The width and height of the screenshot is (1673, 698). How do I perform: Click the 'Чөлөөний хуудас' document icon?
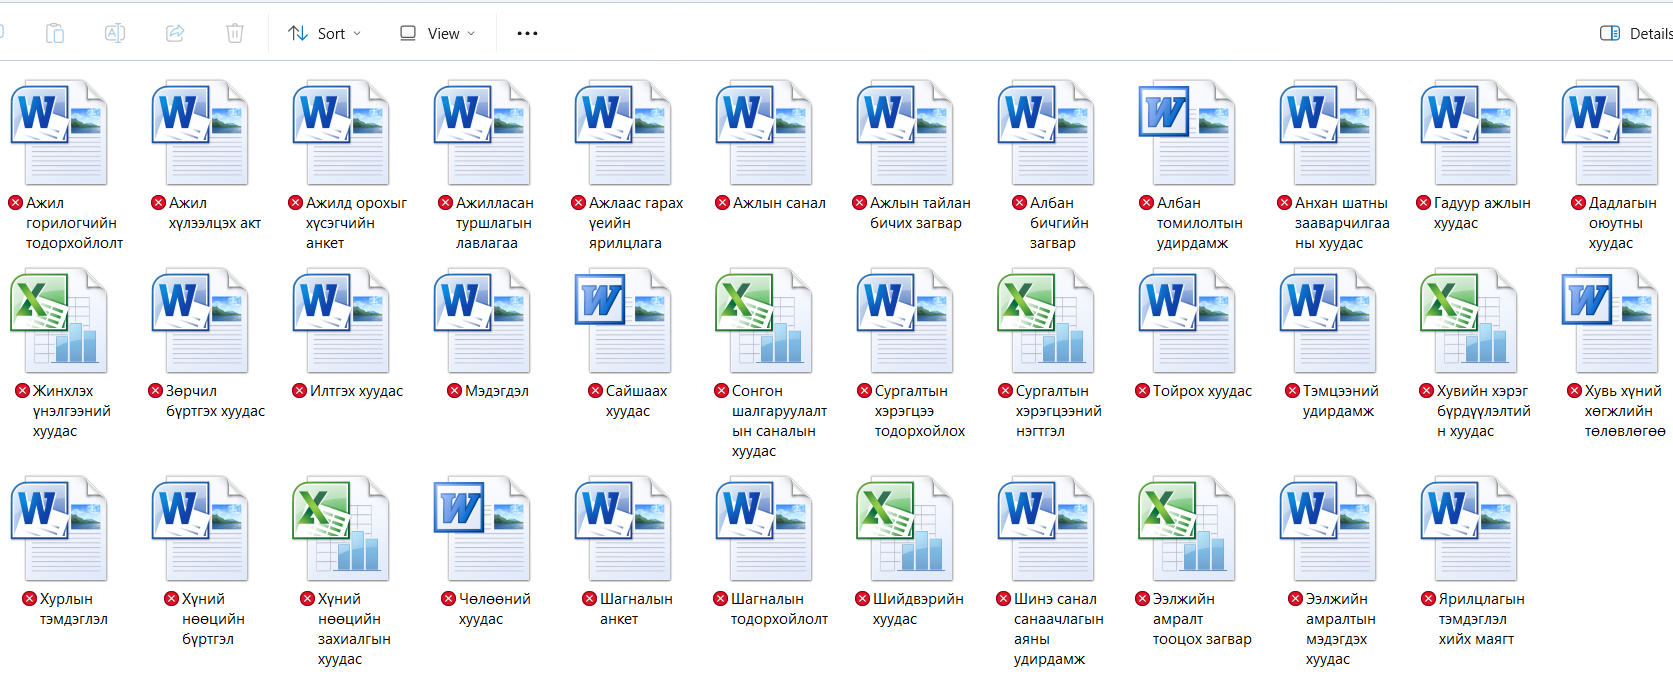(x=481, y=529)
